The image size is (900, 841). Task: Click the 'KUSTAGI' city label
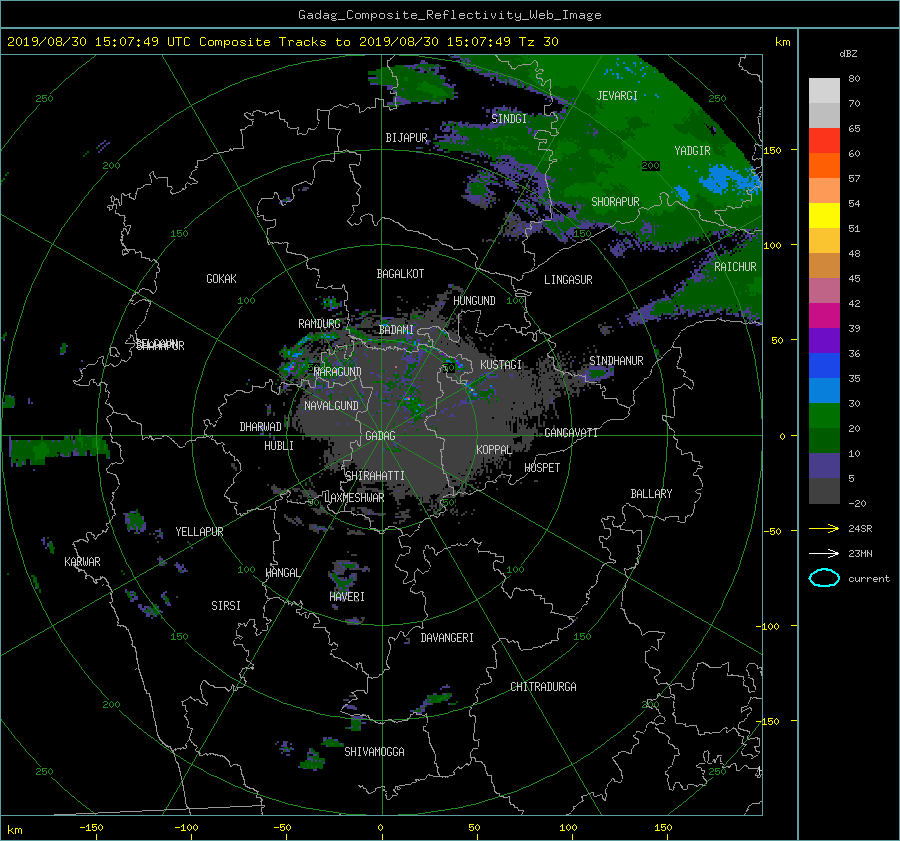click(501, 365)
